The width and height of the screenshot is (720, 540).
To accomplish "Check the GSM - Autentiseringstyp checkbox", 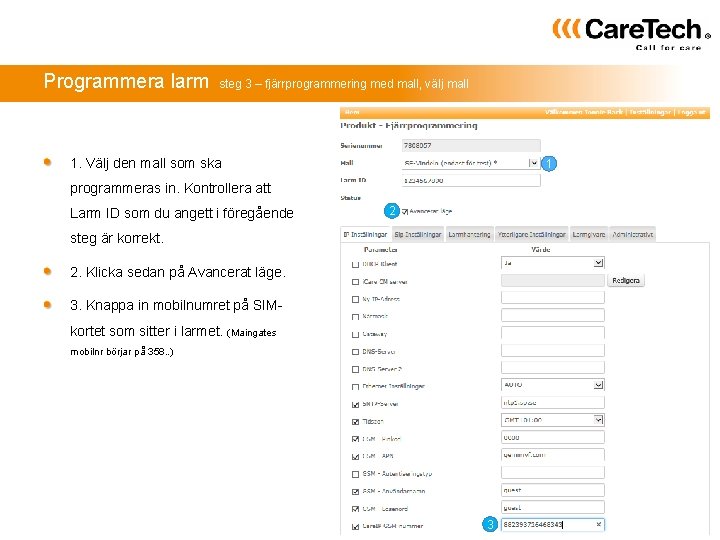I will point(355,474).
